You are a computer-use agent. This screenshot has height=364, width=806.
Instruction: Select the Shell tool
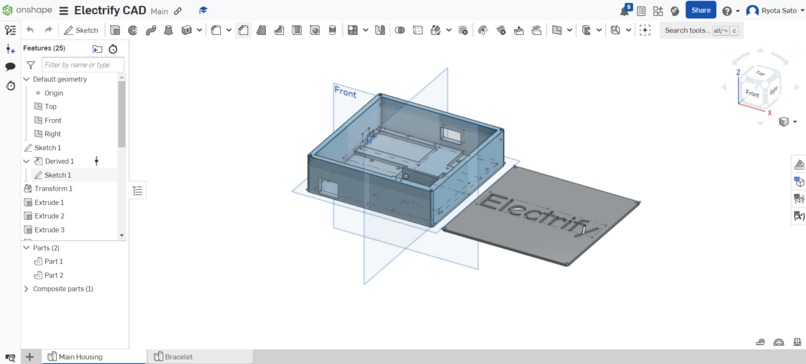[297, 30]
